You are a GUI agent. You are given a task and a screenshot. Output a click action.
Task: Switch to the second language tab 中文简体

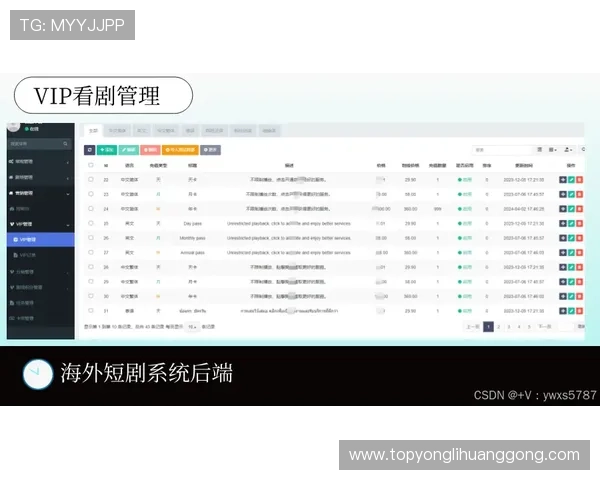(117, 131)
